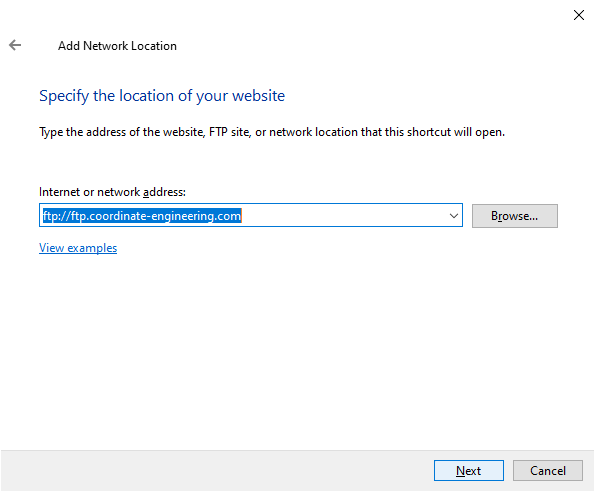Click the instruction sentence about FTP site
The height and width of the screenshot is (492, 595).
tap(272, 132)
